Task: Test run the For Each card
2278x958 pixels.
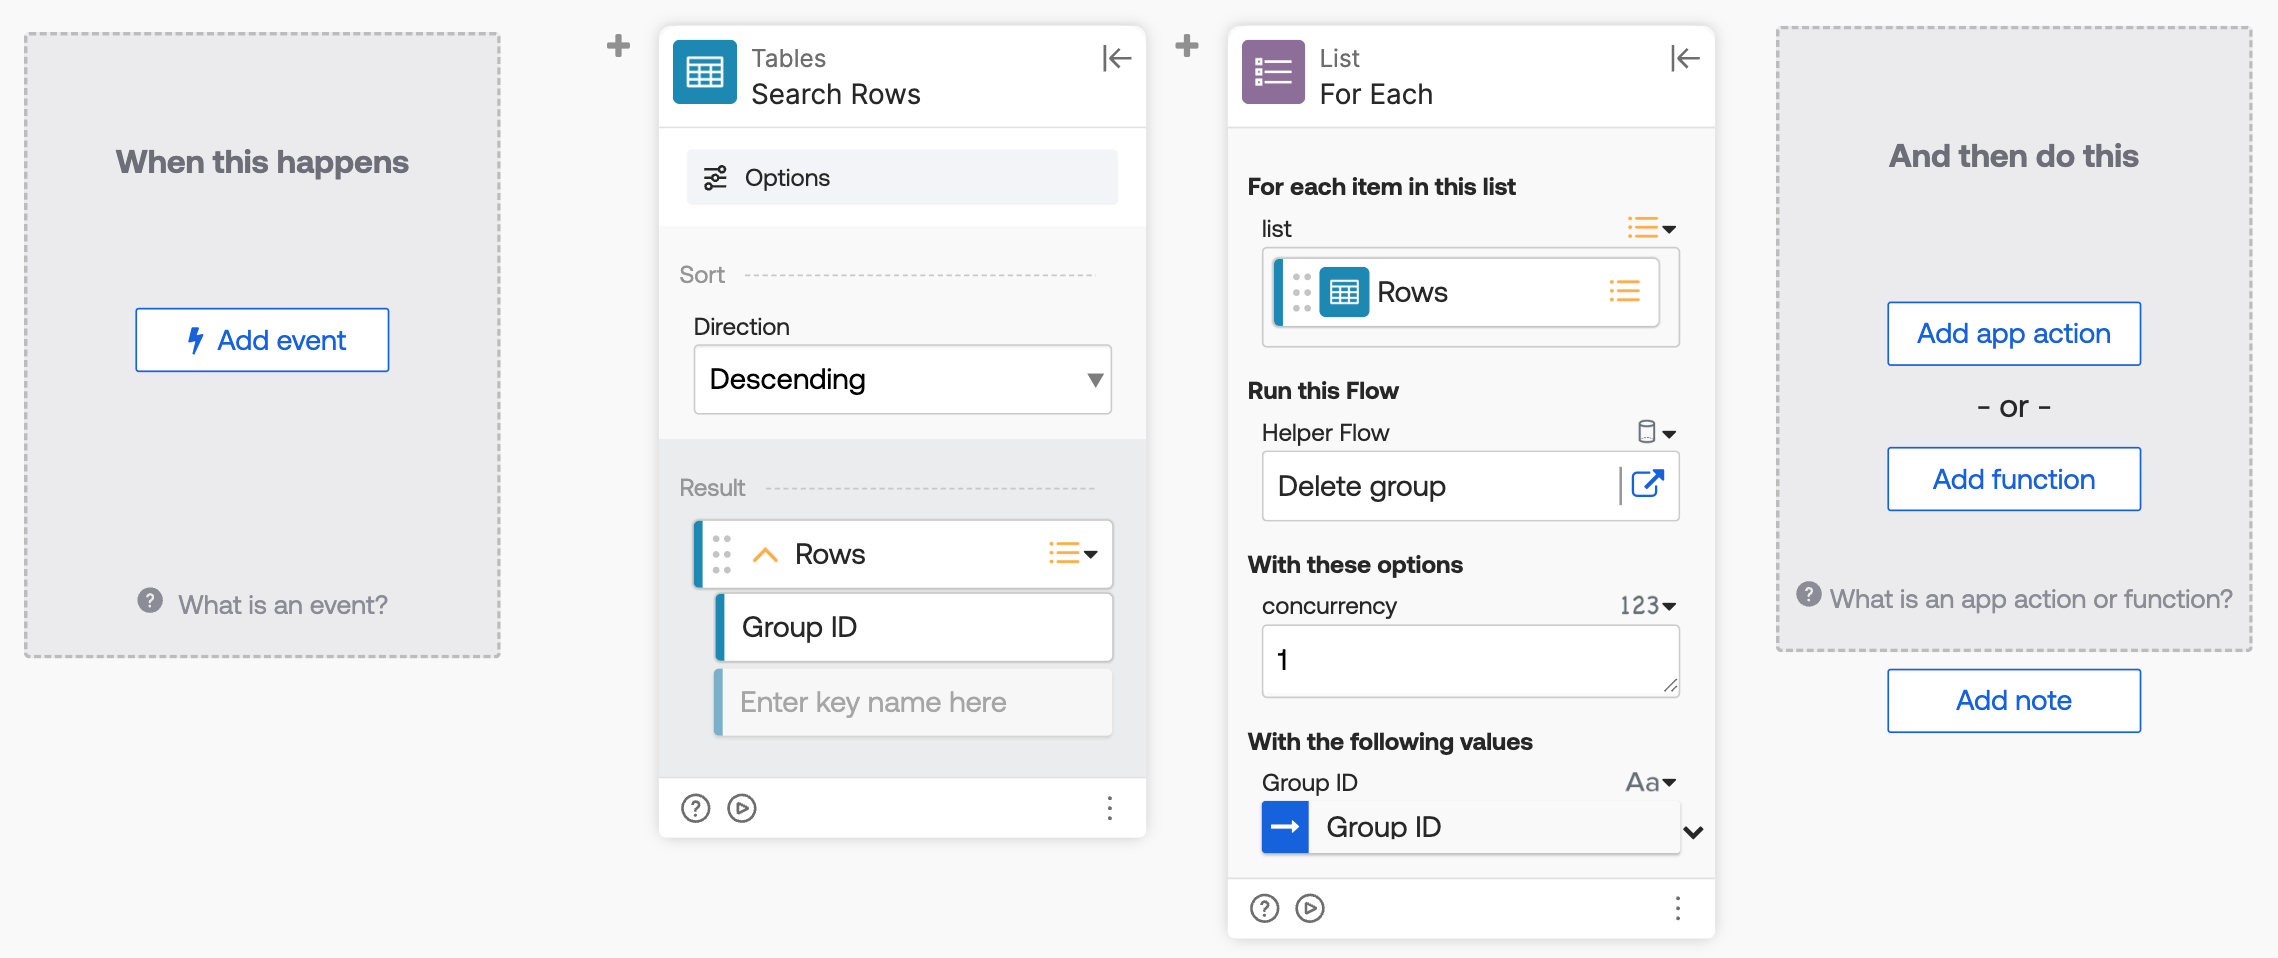Action: pyautogui.click(x=1310, y=908)
